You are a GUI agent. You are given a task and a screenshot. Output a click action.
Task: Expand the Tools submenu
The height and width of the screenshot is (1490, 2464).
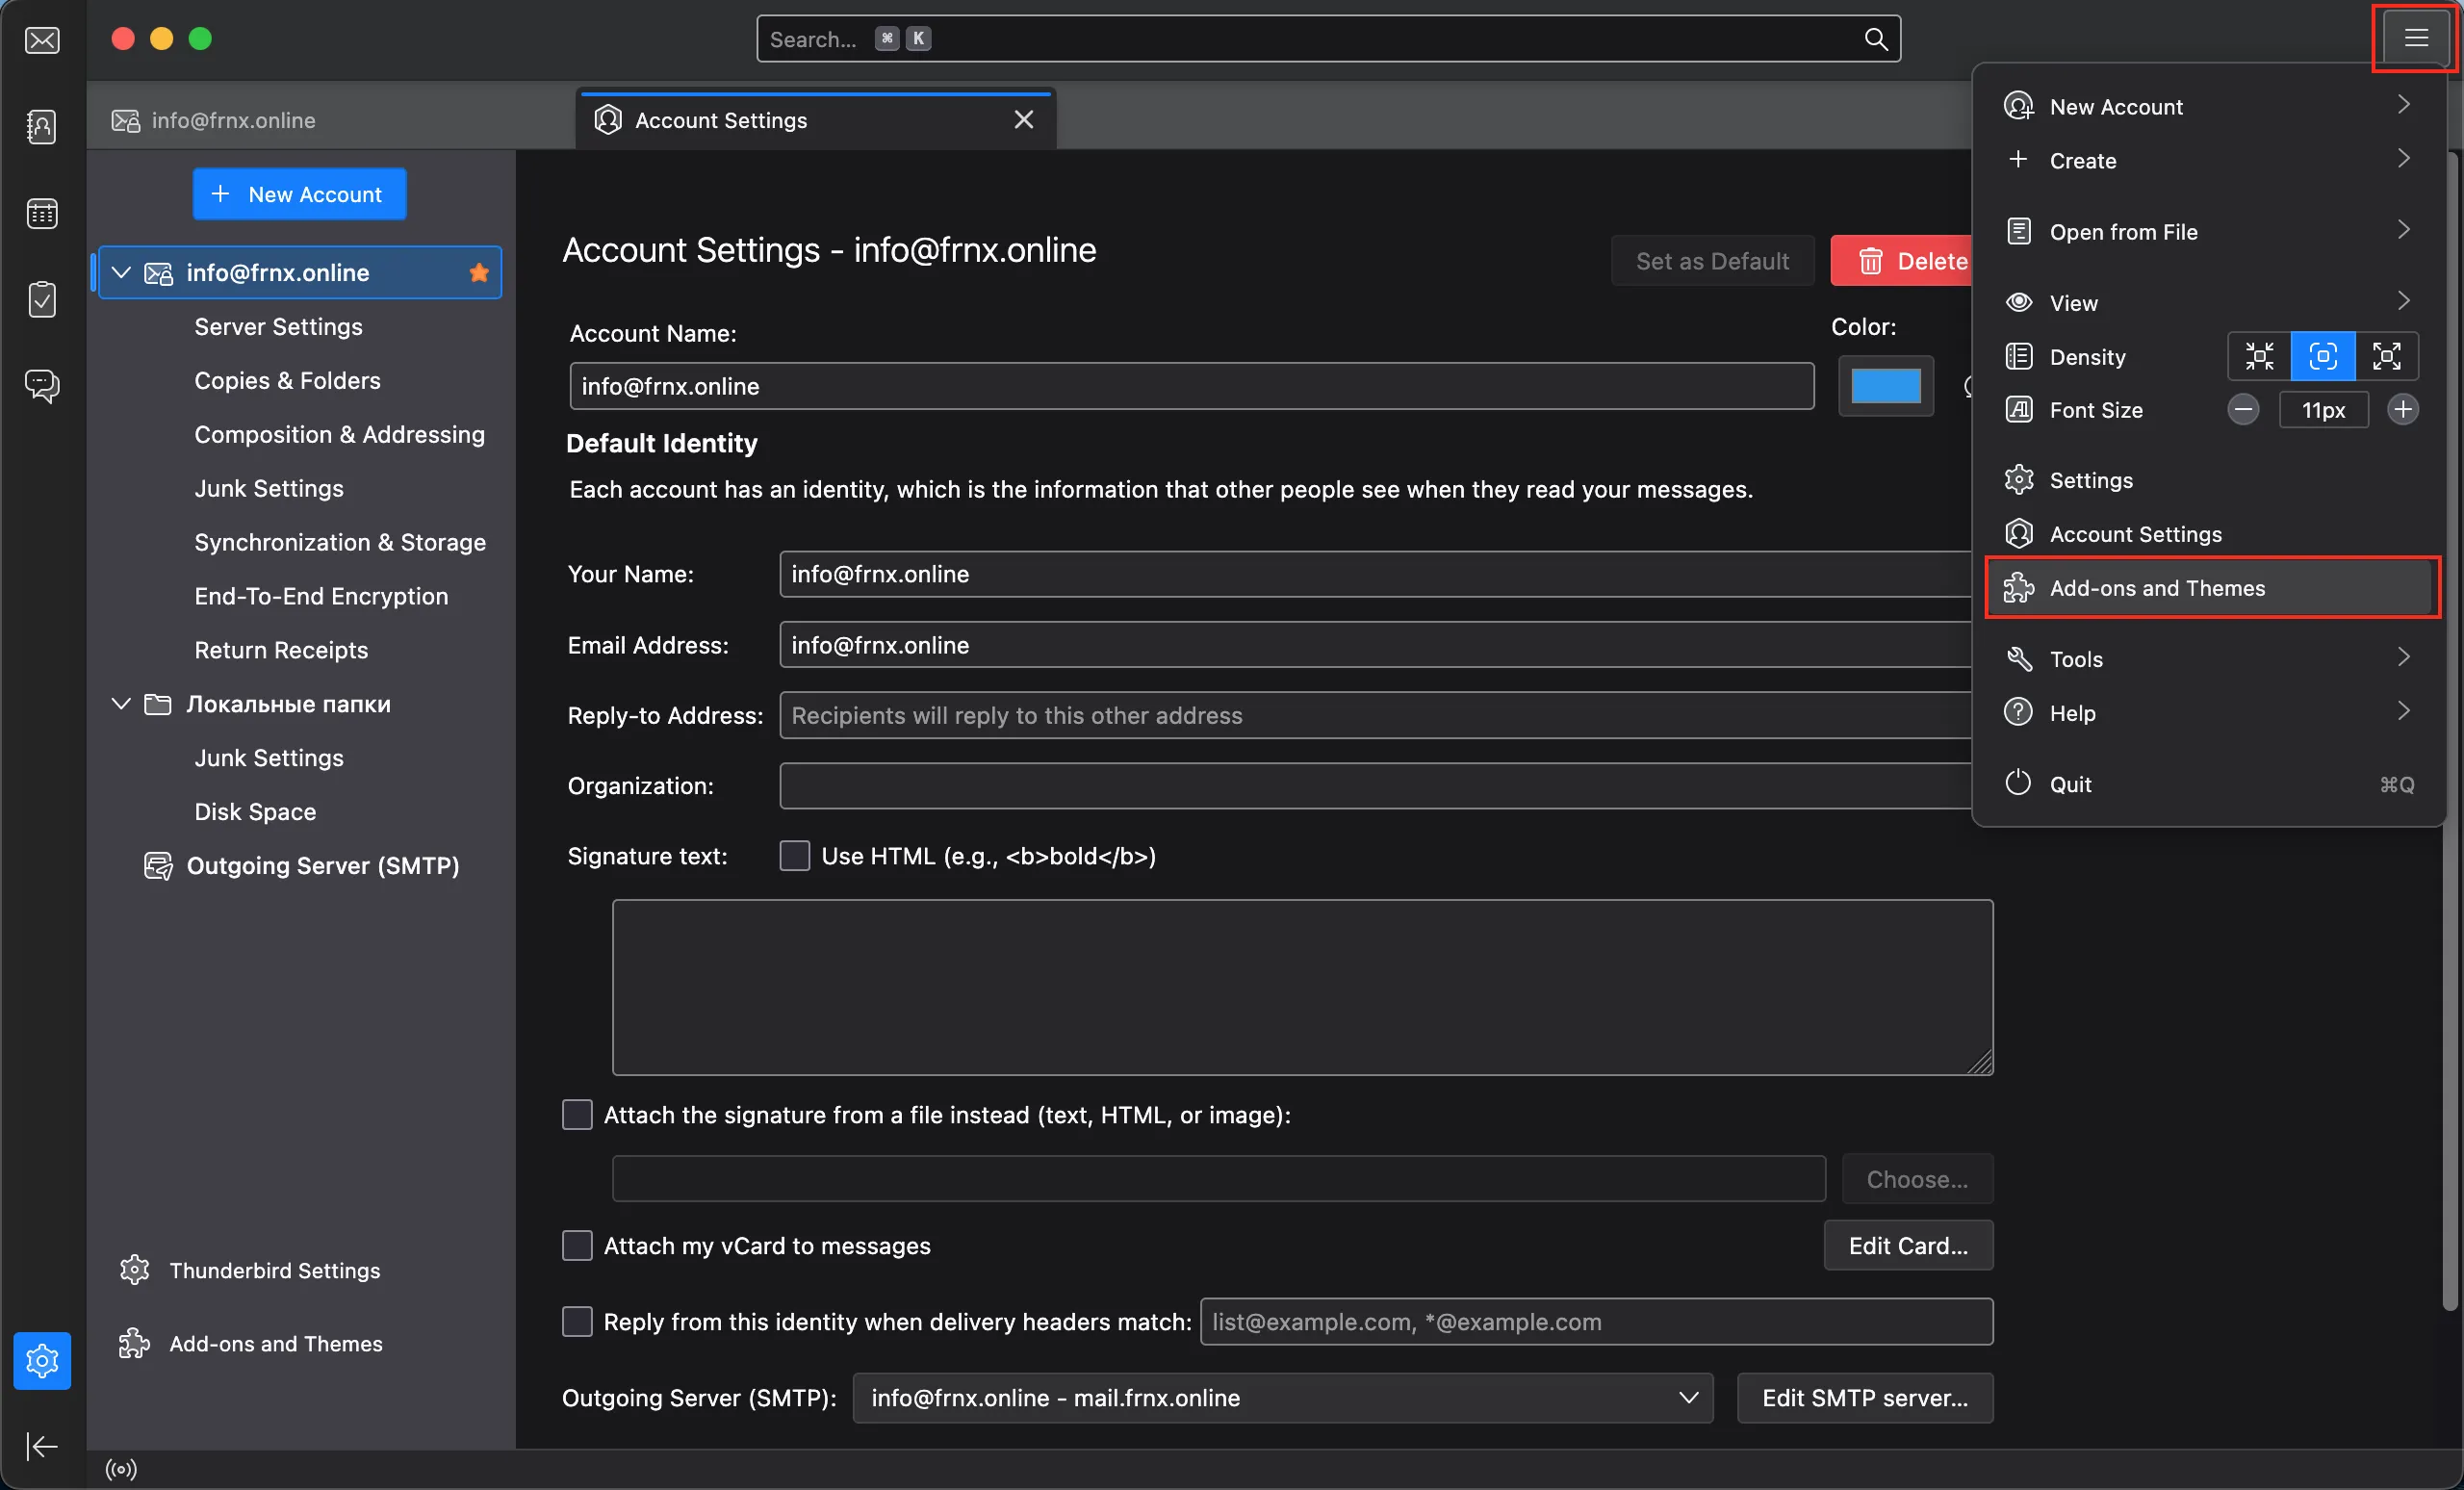point(2208,658)
